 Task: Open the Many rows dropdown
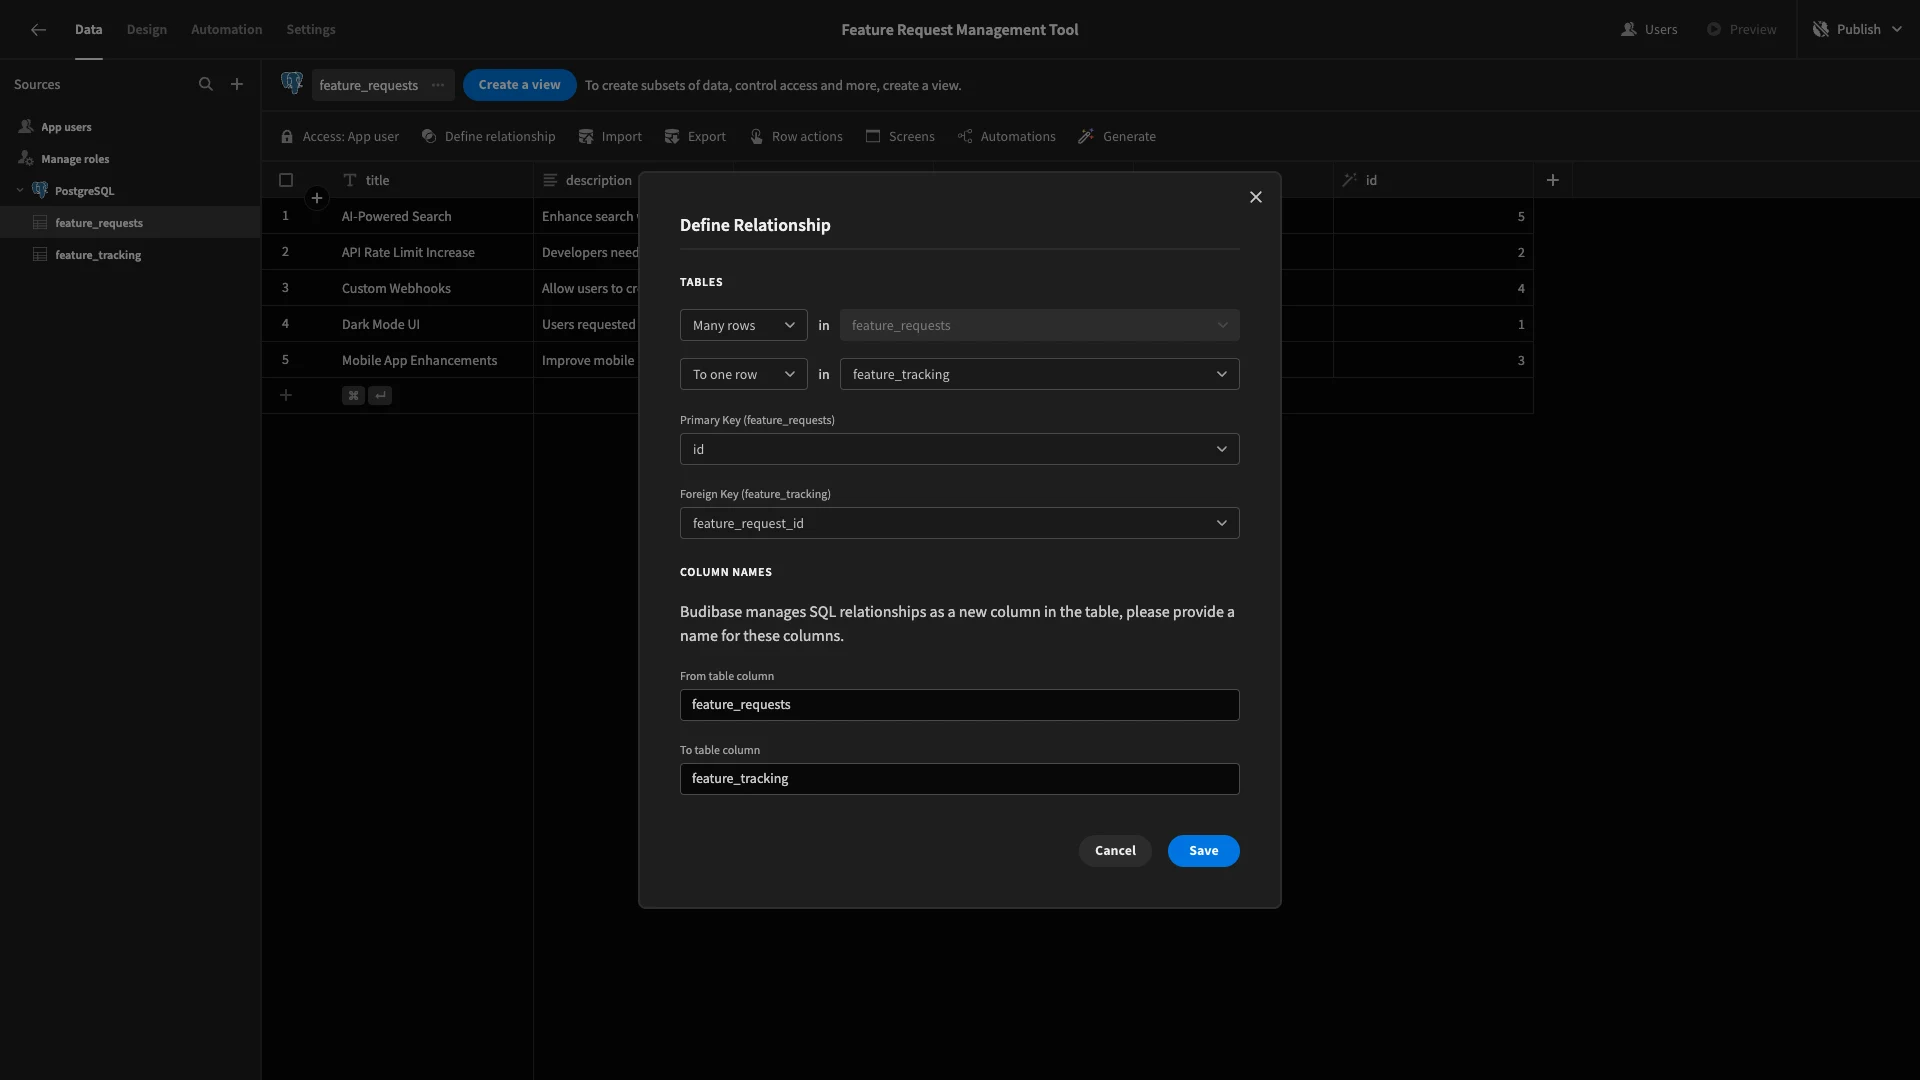click(744, 325)
